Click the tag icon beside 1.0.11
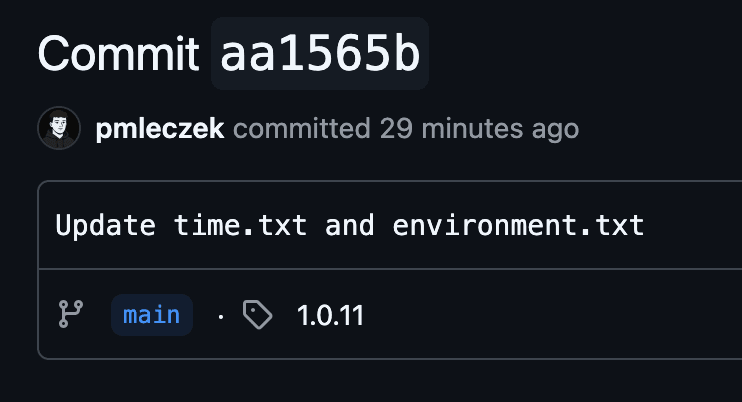 click(x=258, y=316)
